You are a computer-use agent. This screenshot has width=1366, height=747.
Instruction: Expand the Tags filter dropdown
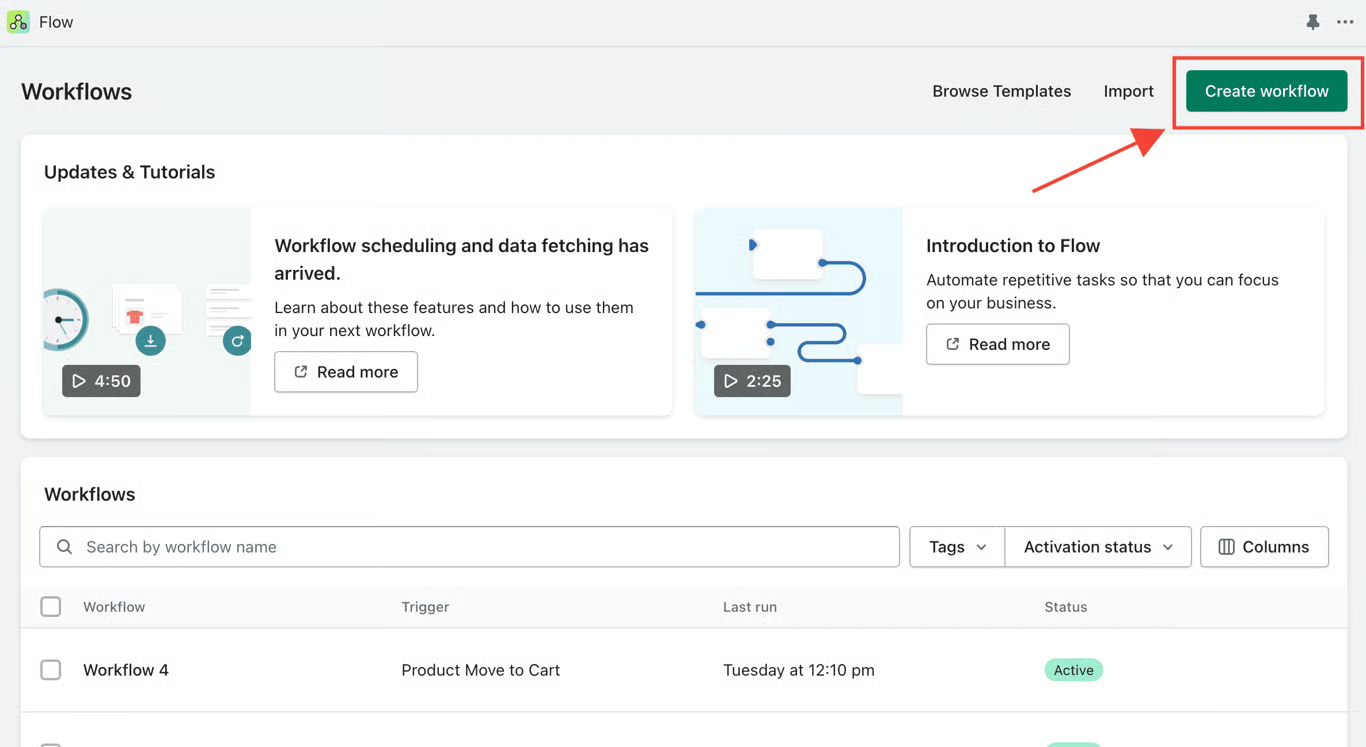point(957,547)
